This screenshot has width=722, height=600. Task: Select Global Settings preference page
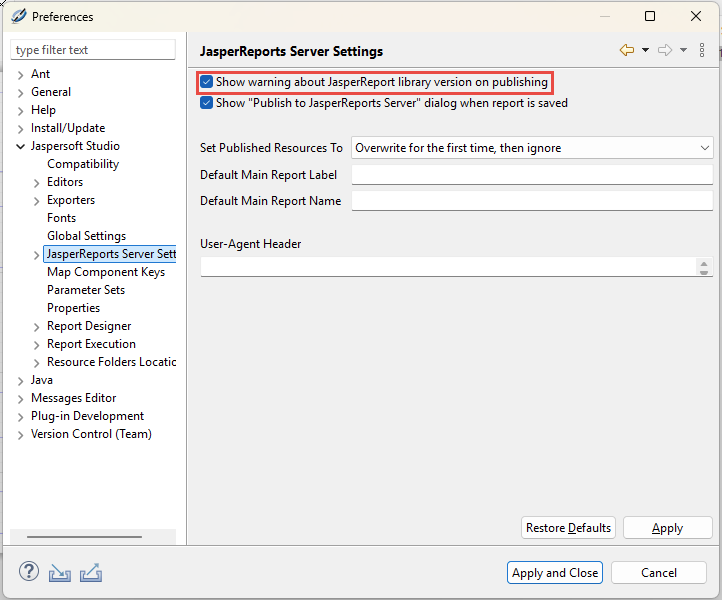click(x=86, y=236)
